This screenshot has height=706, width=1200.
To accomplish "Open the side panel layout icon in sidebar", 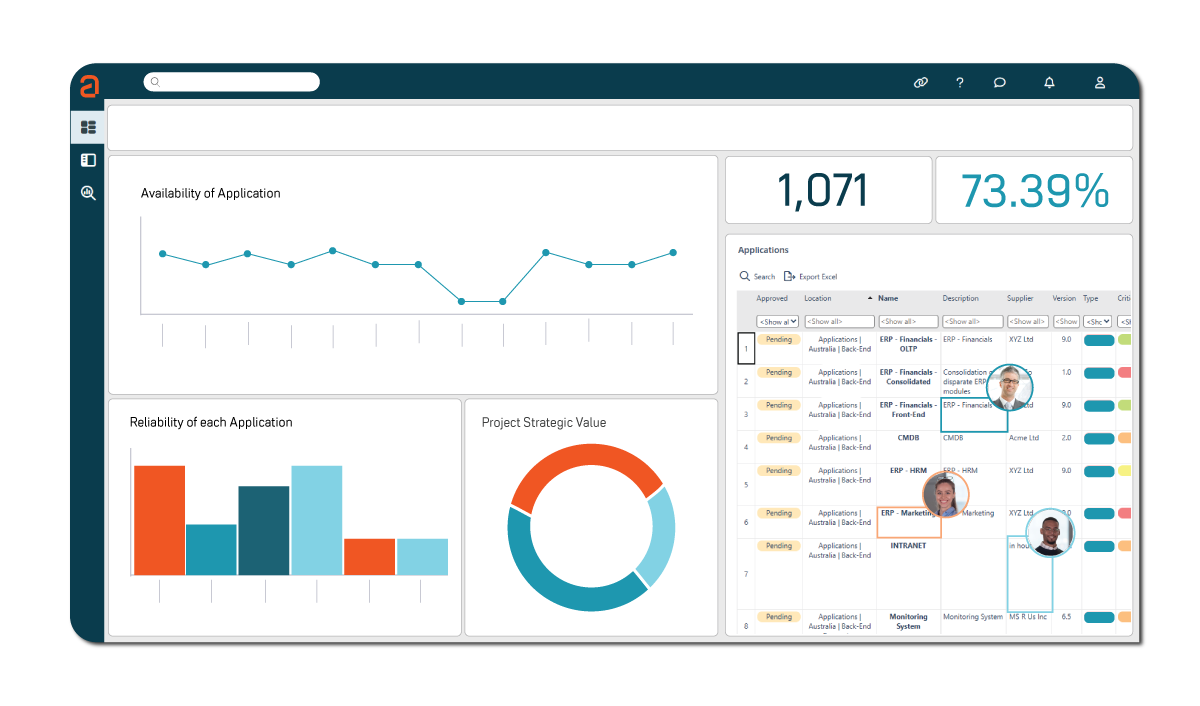I will pos(88,160).
